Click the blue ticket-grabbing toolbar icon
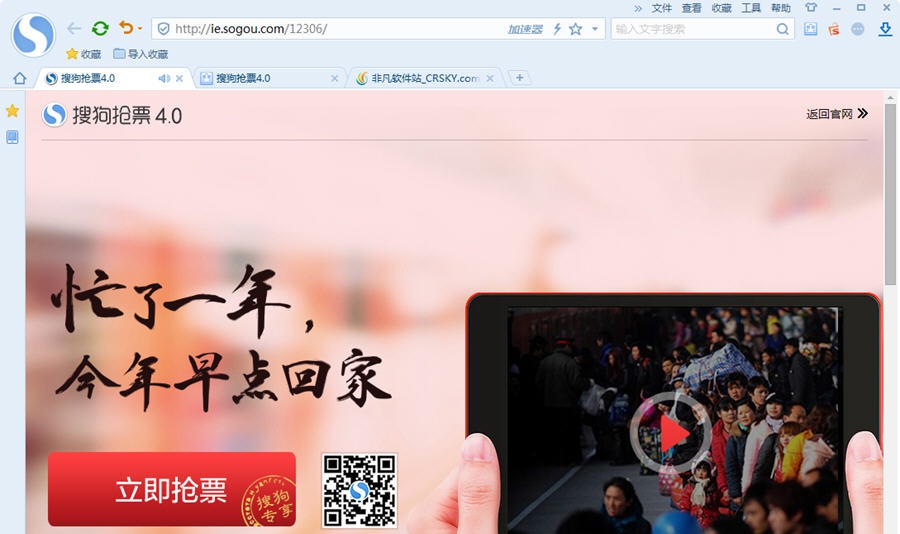900x534 pixels. (x=810, y=29)
